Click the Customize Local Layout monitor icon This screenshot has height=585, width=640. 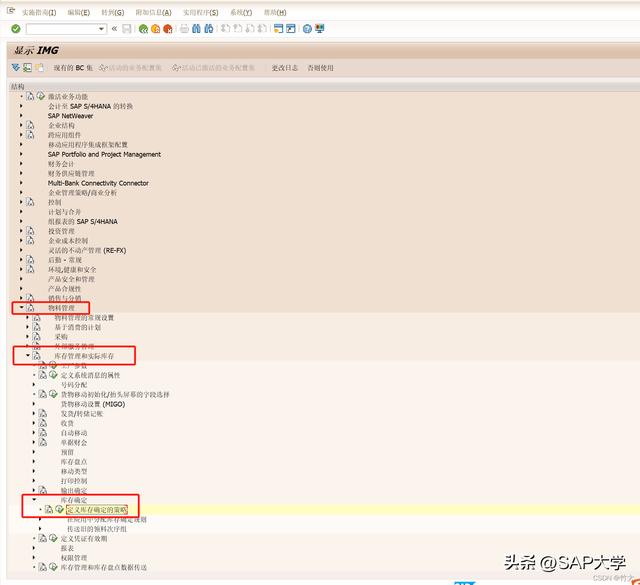[320, 29]
